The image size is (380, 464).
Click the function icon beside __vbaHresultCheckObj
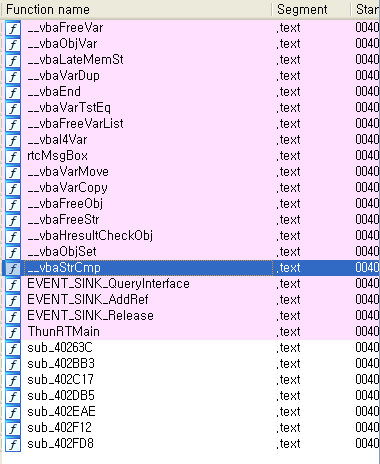click(13, 236)
